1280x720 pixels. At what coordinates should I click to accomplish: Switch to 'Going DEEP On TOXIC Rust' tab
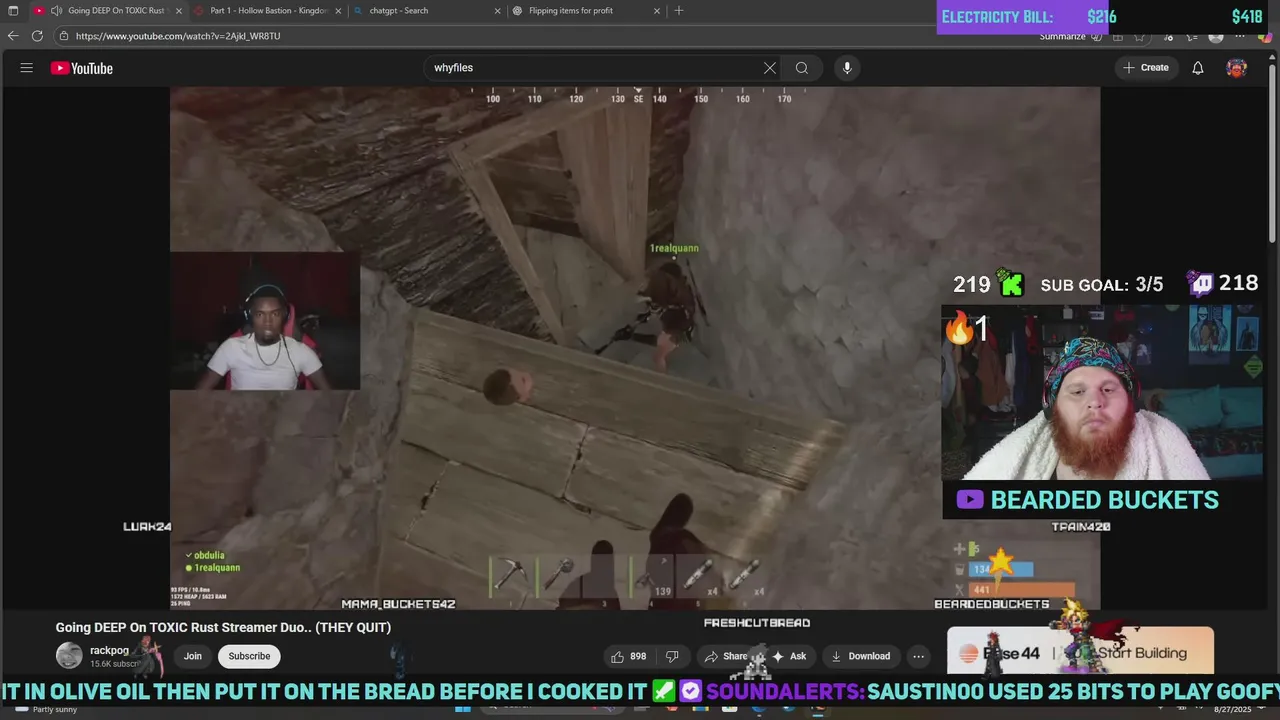(108, 11)
